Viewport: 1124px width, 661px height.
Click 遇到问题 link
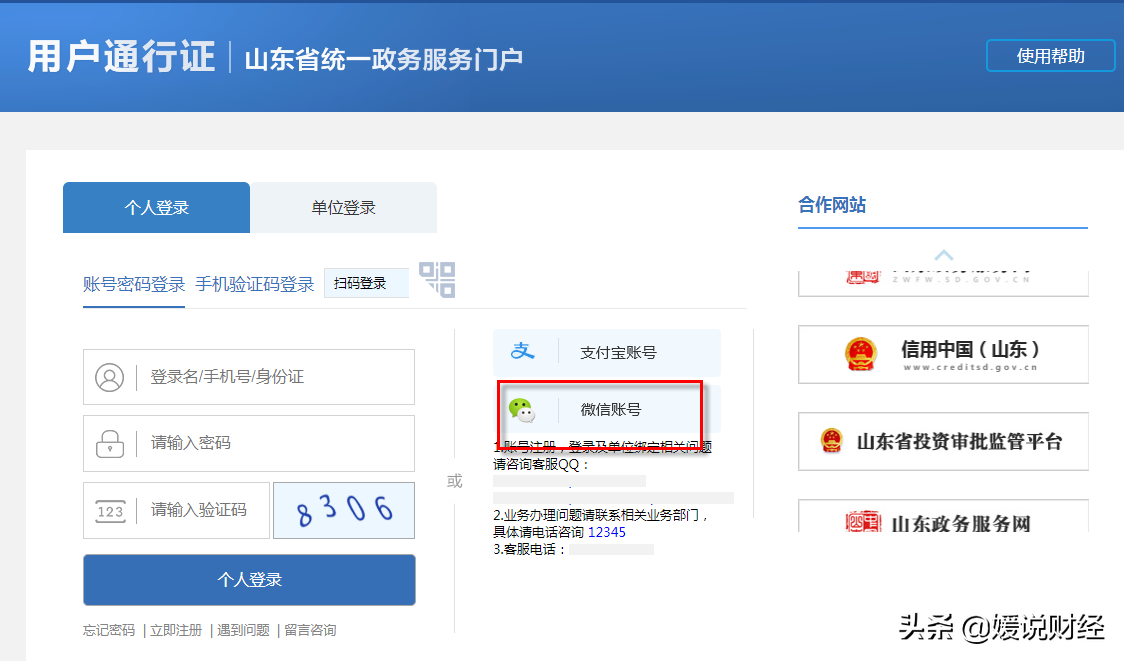coord(243,630)
